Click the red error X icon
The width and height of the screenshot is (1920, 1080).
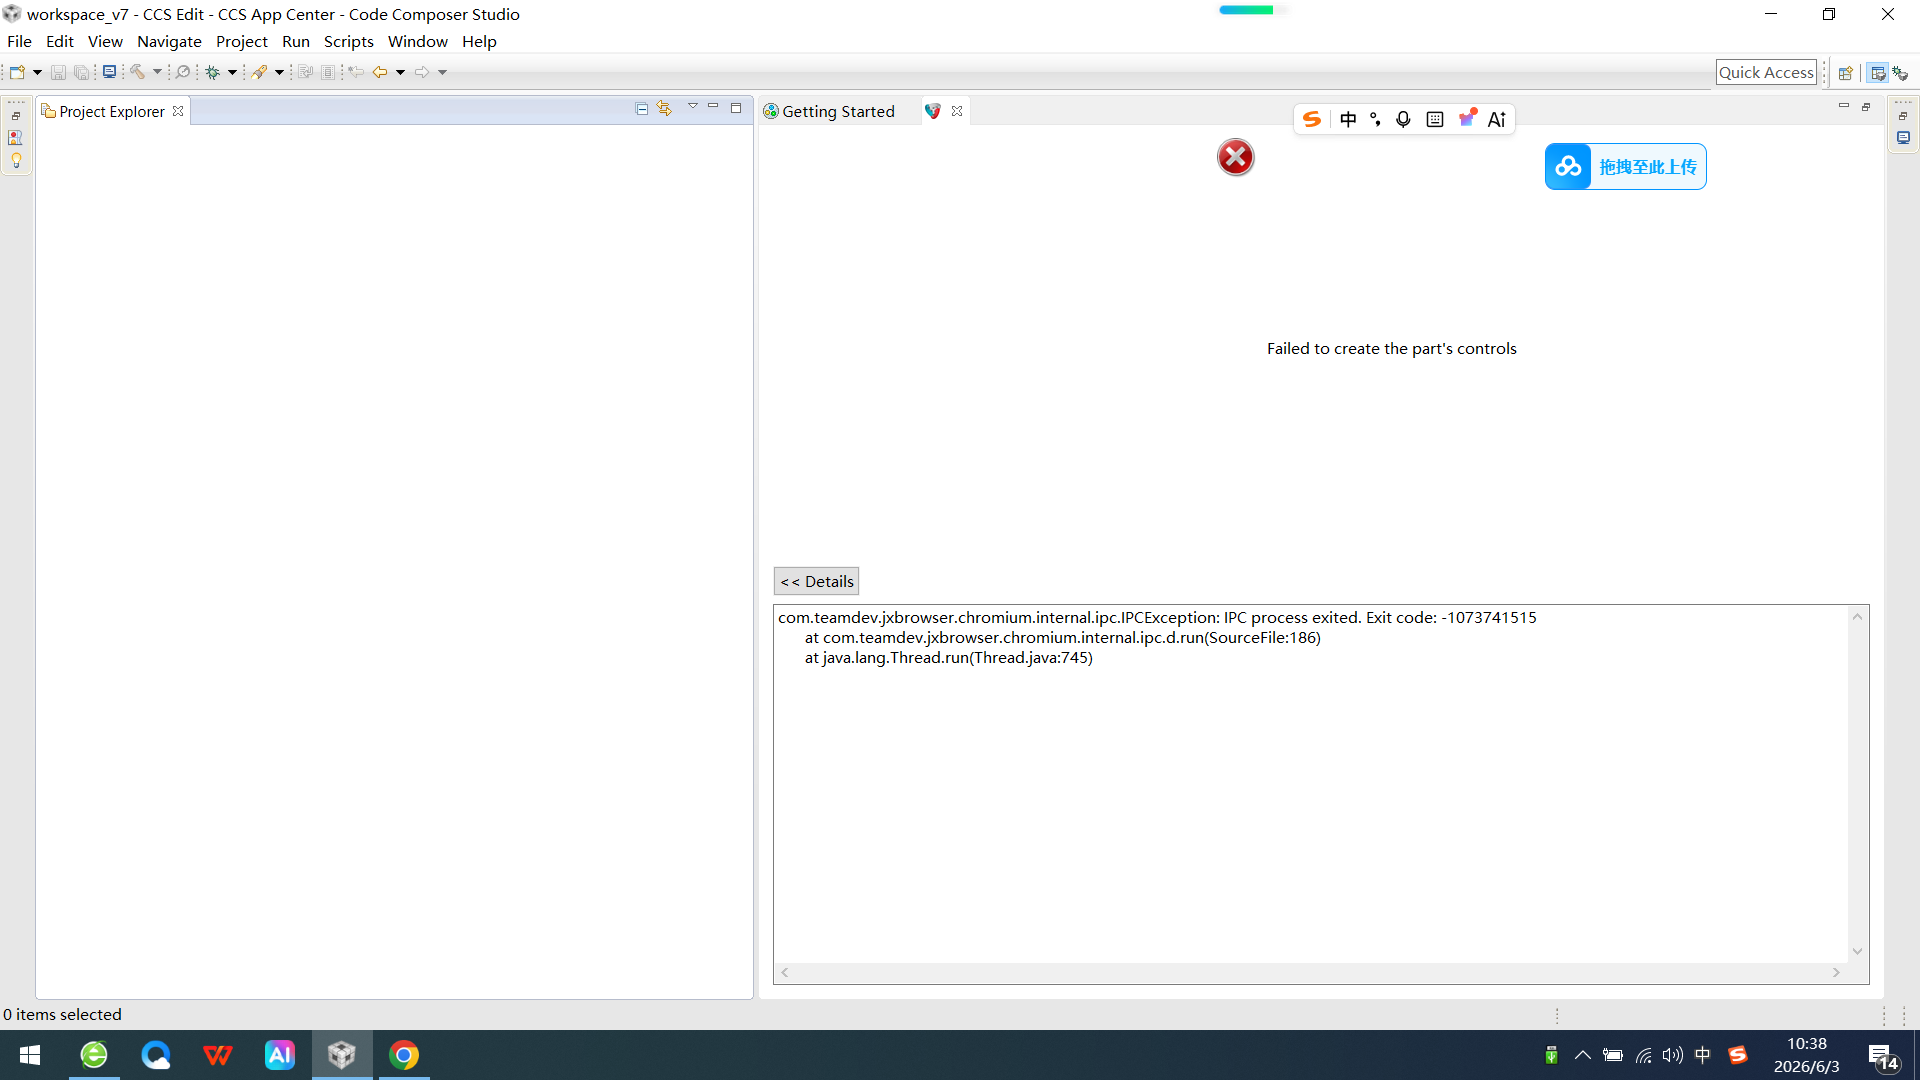(1236, 157)
